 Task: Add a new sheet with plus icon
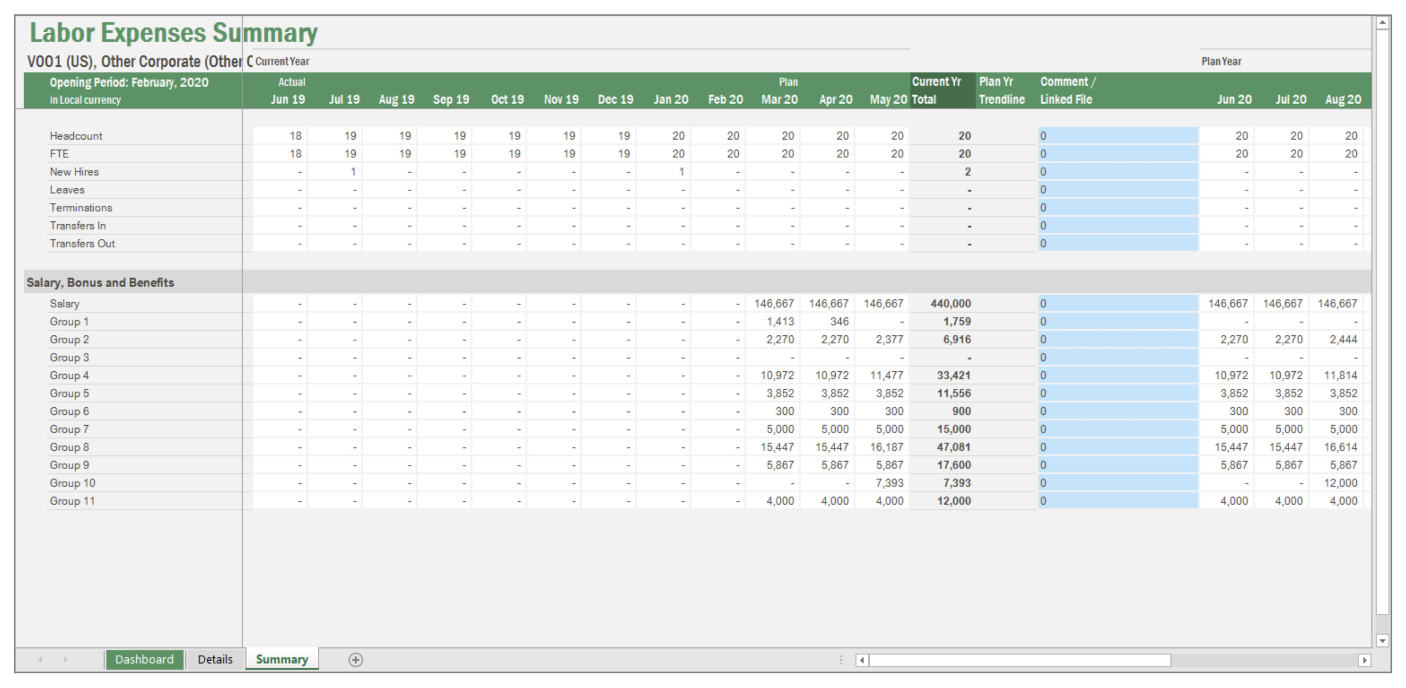(355, 660)
